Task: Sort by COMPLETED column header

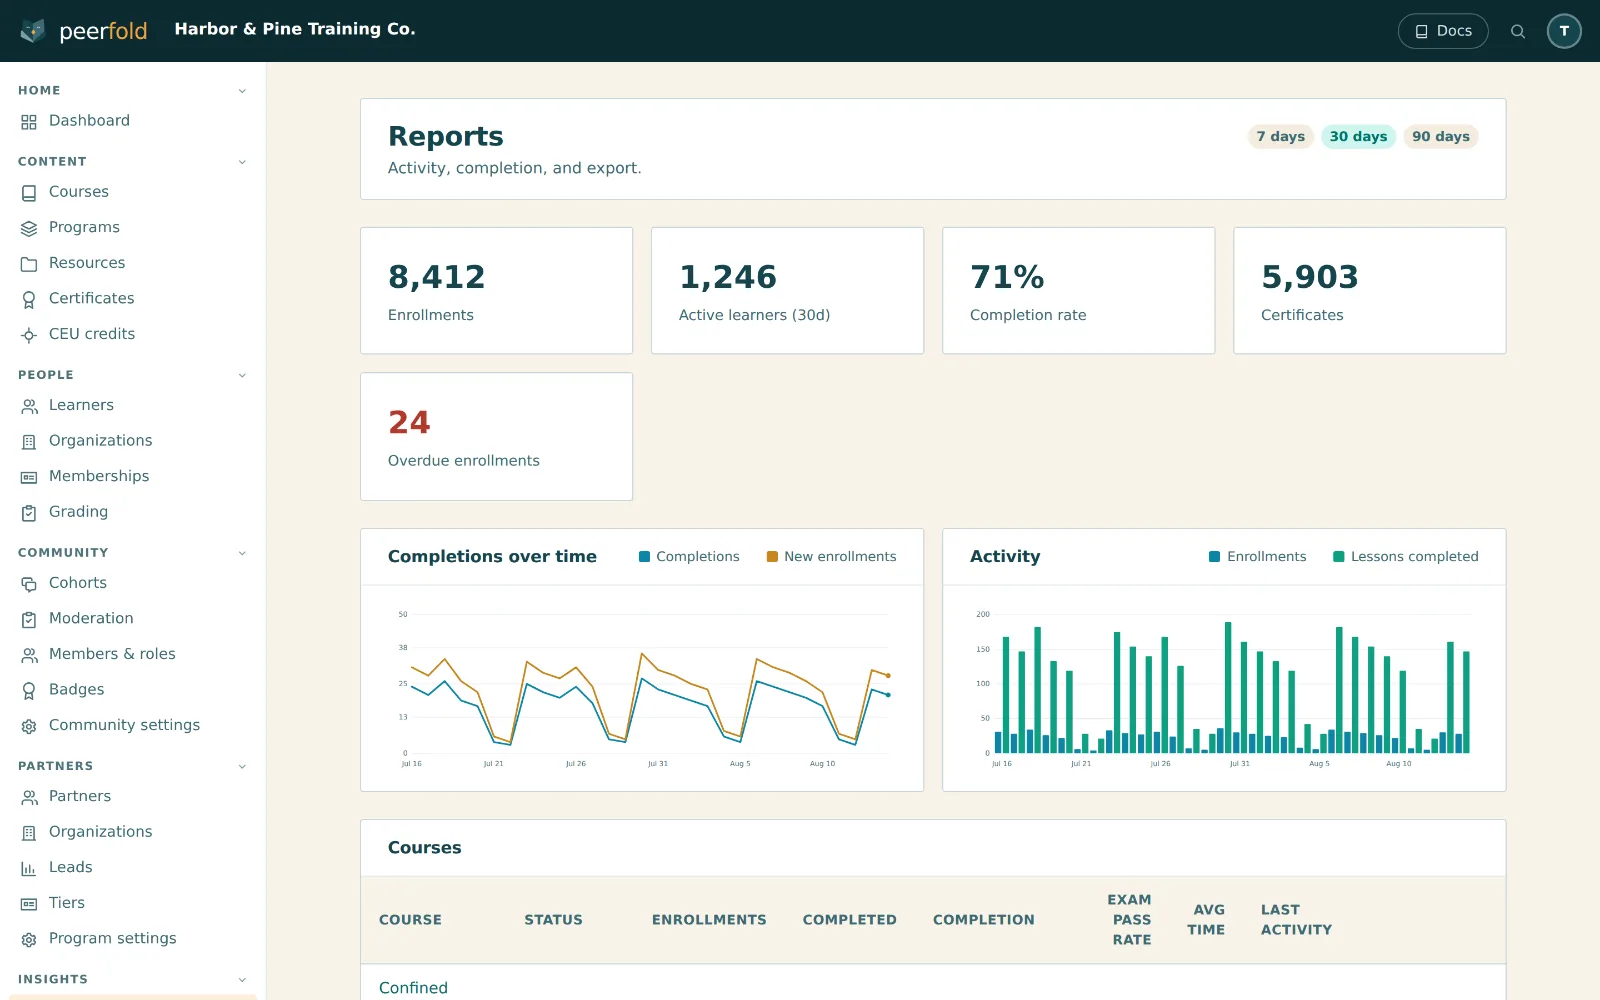Action: 849,920
